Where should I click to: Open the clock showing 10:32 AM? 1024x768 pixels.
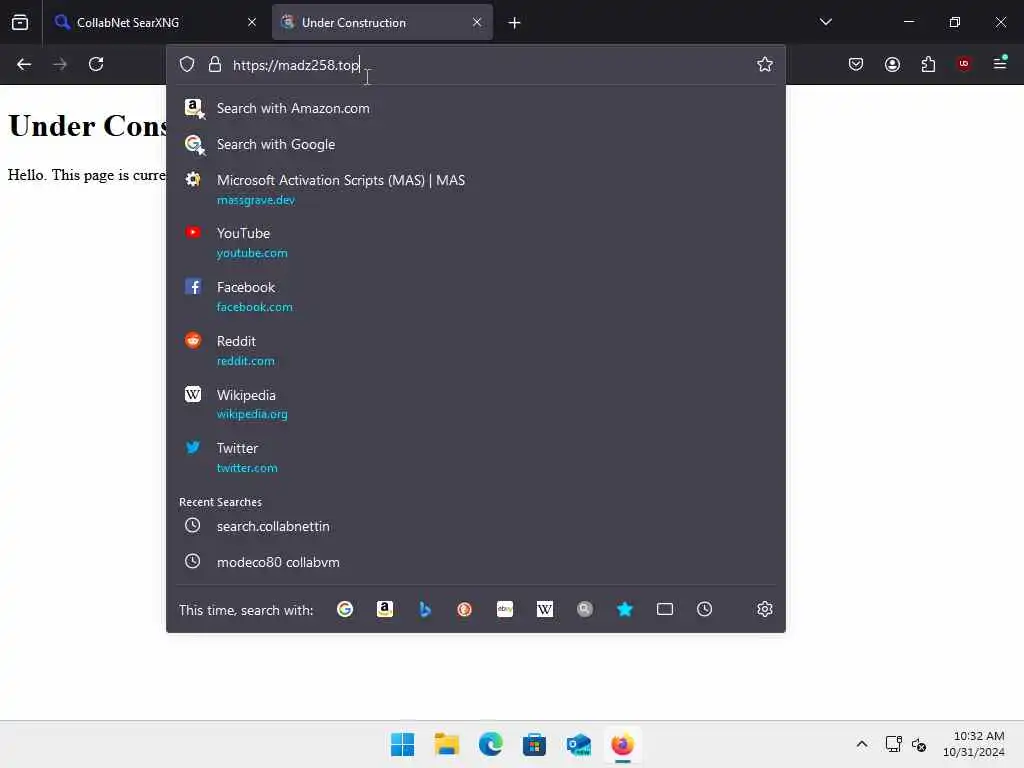point(974,744)
